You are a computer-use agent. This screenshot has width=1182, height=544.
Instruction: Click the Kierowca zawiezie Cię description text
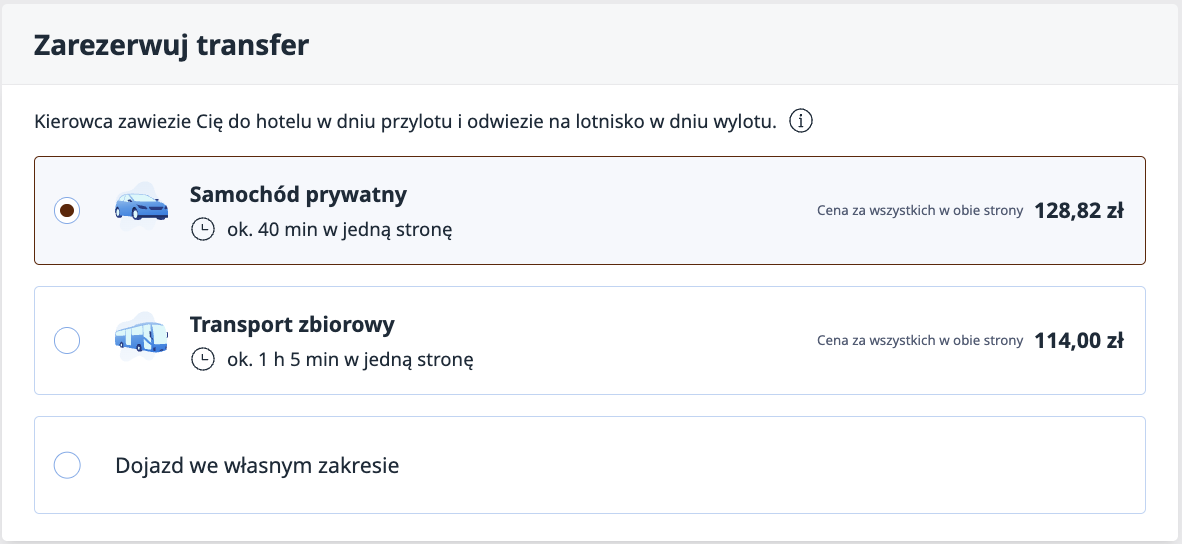pos(405,121)
